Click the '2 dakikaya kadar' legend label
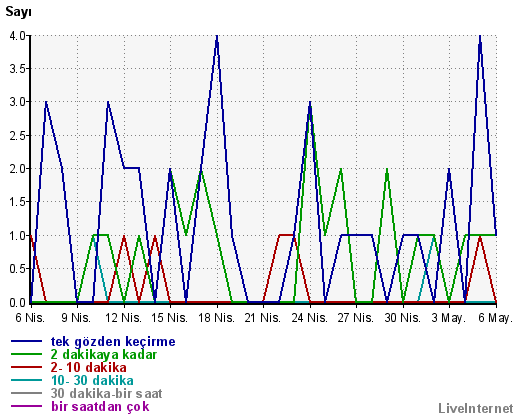This screenshot has height=418, width=520. tap(104, 355)
